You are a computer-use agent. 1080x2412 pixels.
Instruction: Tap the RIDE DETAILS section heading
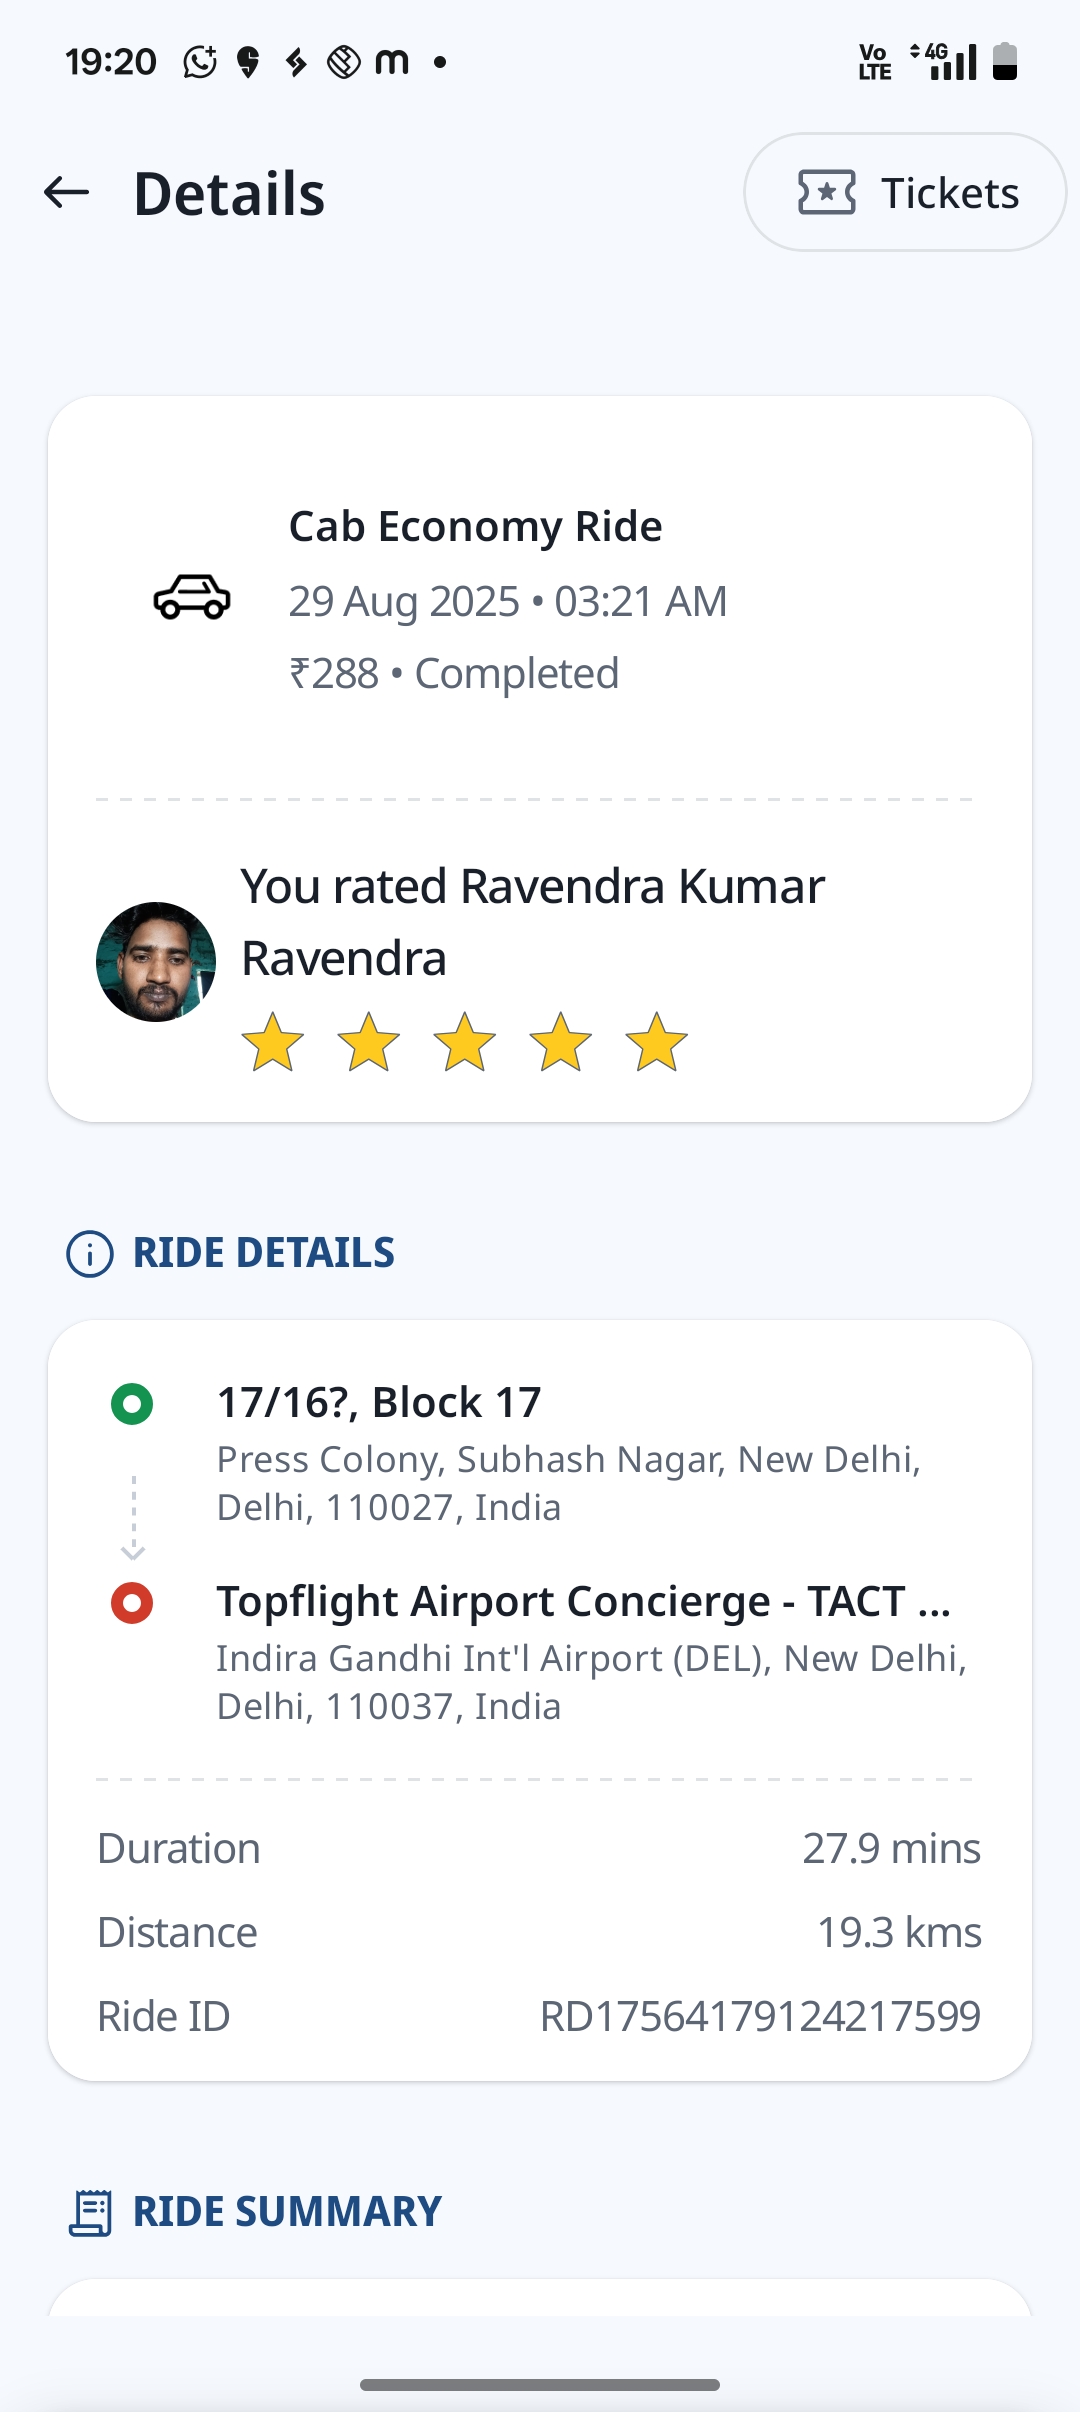coord(264,1253)
